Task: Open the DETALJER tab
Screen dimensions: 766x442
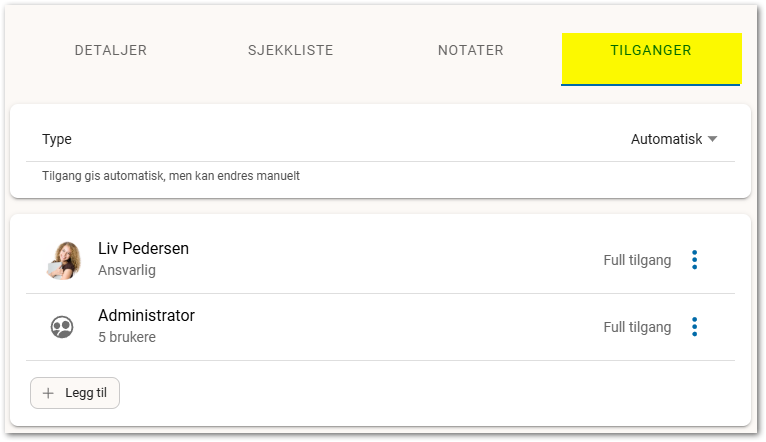Action: [x=110, y=50]
